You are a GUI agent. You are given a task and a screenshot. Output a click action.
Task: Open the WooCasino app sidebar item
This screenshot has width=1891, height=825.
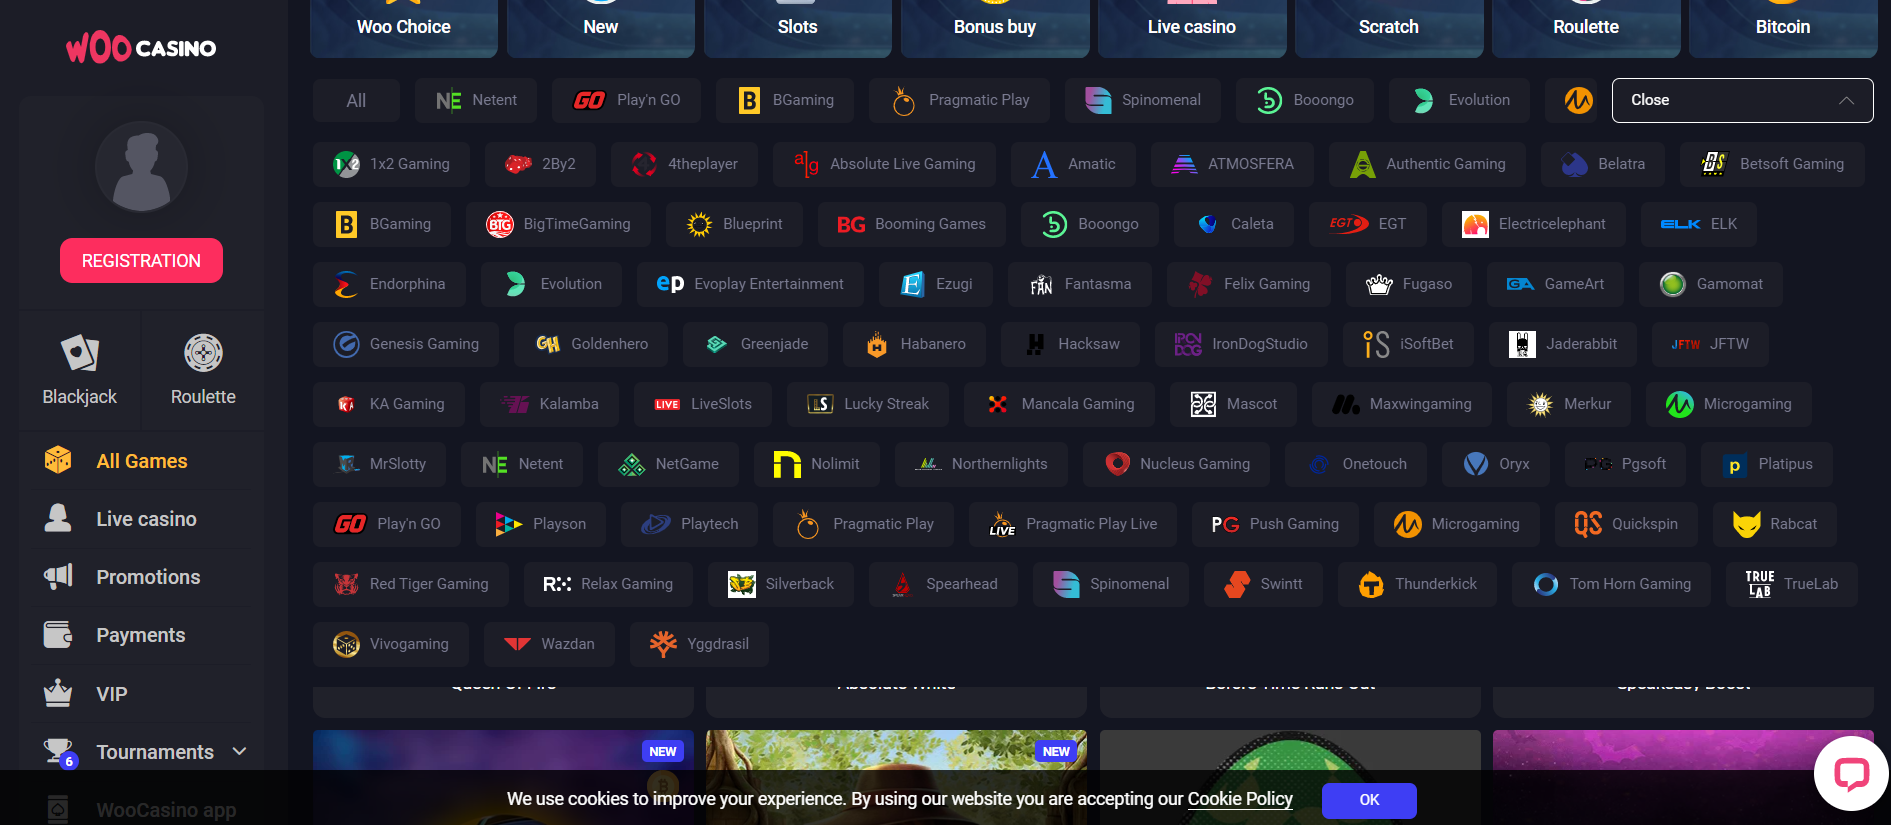coord(141,809)
